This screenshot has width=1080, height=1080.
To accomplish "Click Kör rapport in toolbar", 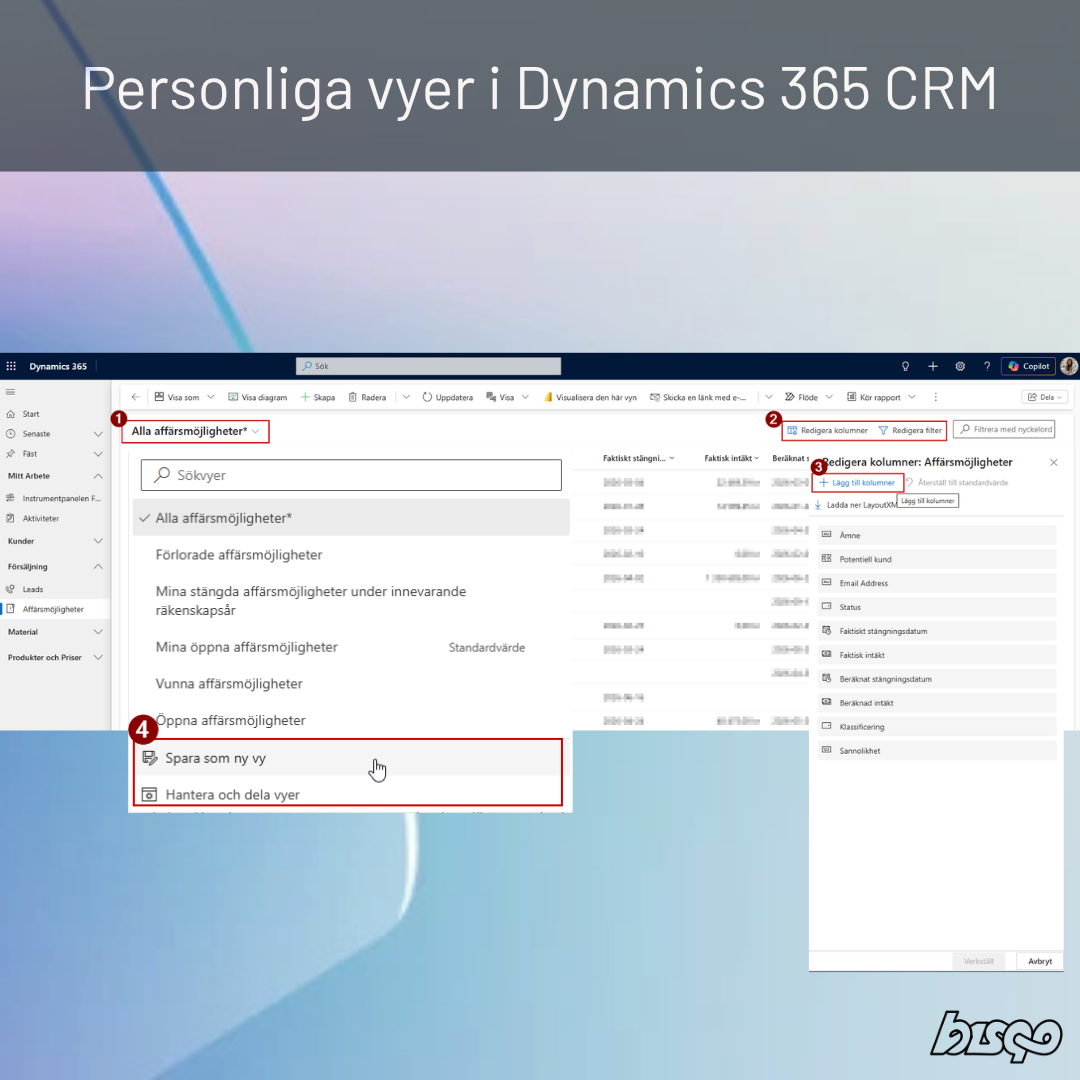I will point(873,397).
